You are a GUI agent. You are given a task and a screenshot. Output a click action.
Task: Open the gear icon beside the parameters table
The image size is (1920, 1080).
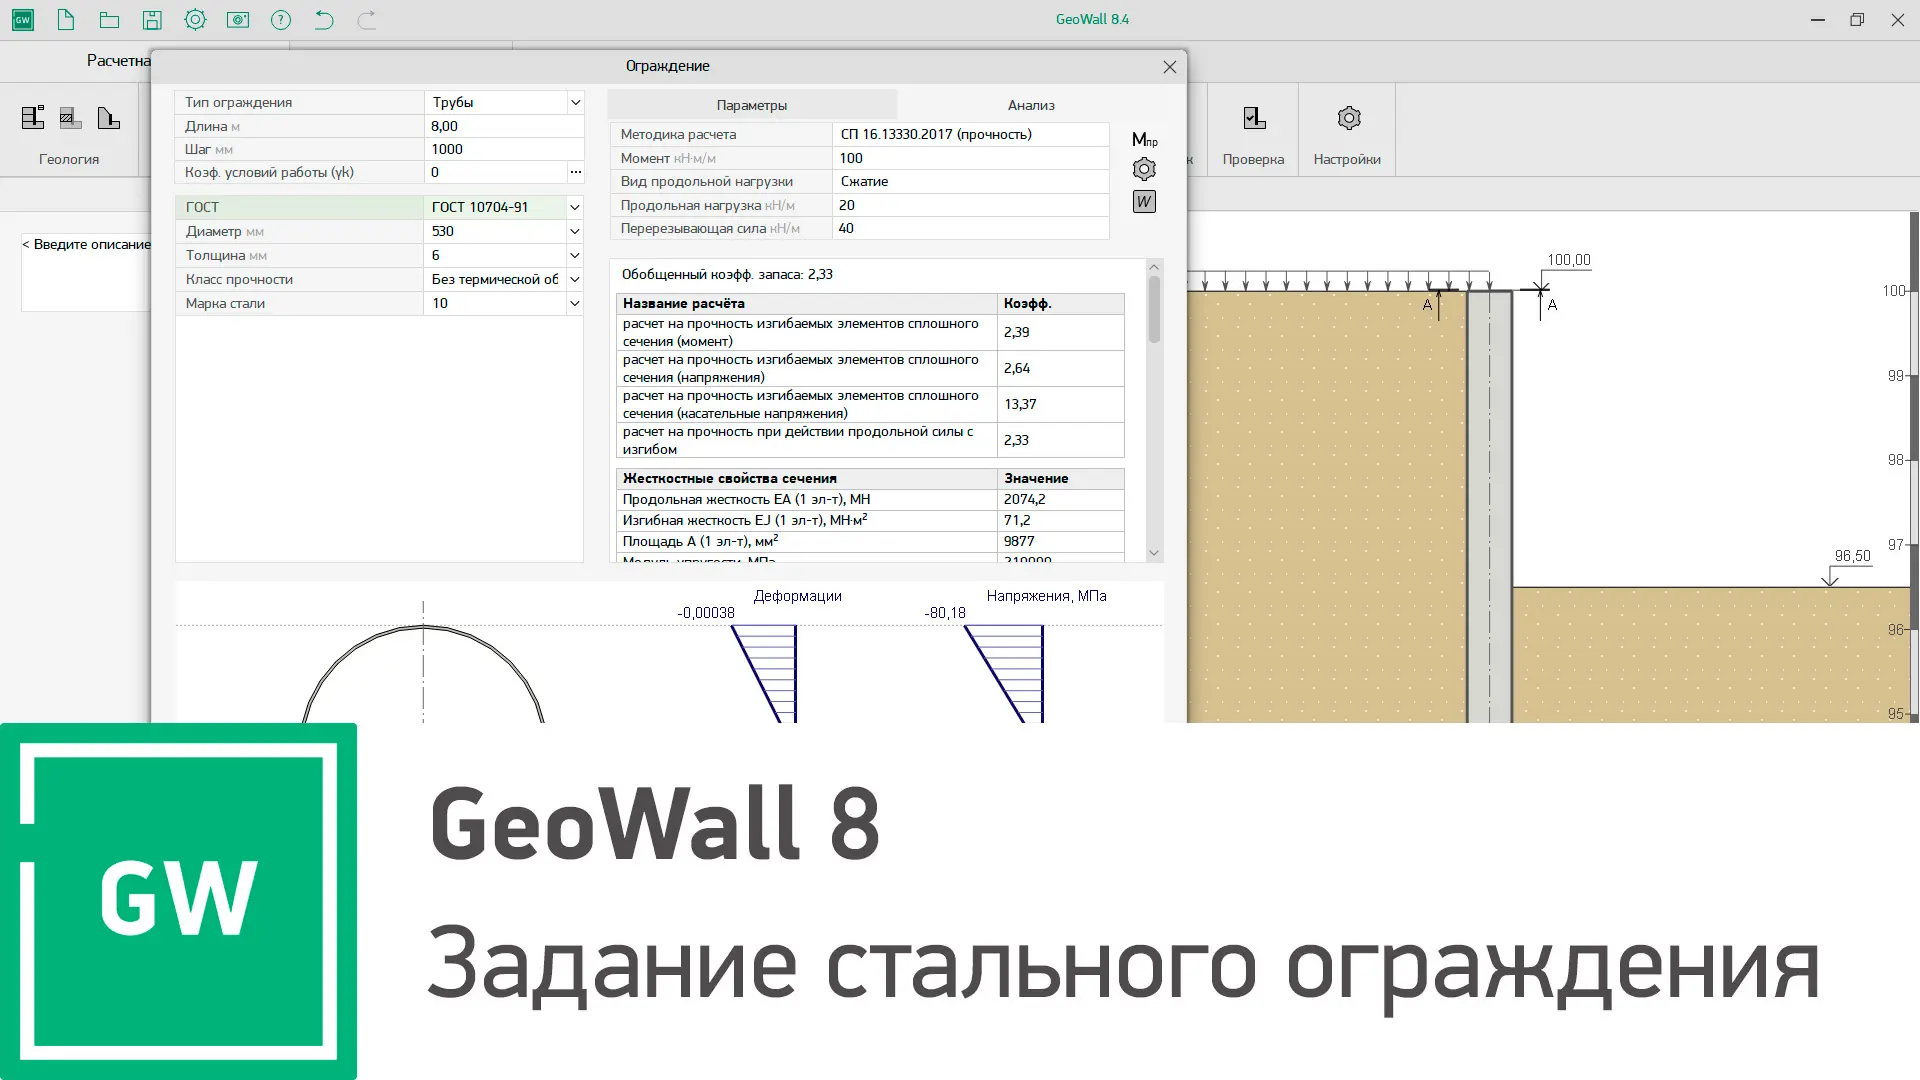click(x=1144, y=169)
